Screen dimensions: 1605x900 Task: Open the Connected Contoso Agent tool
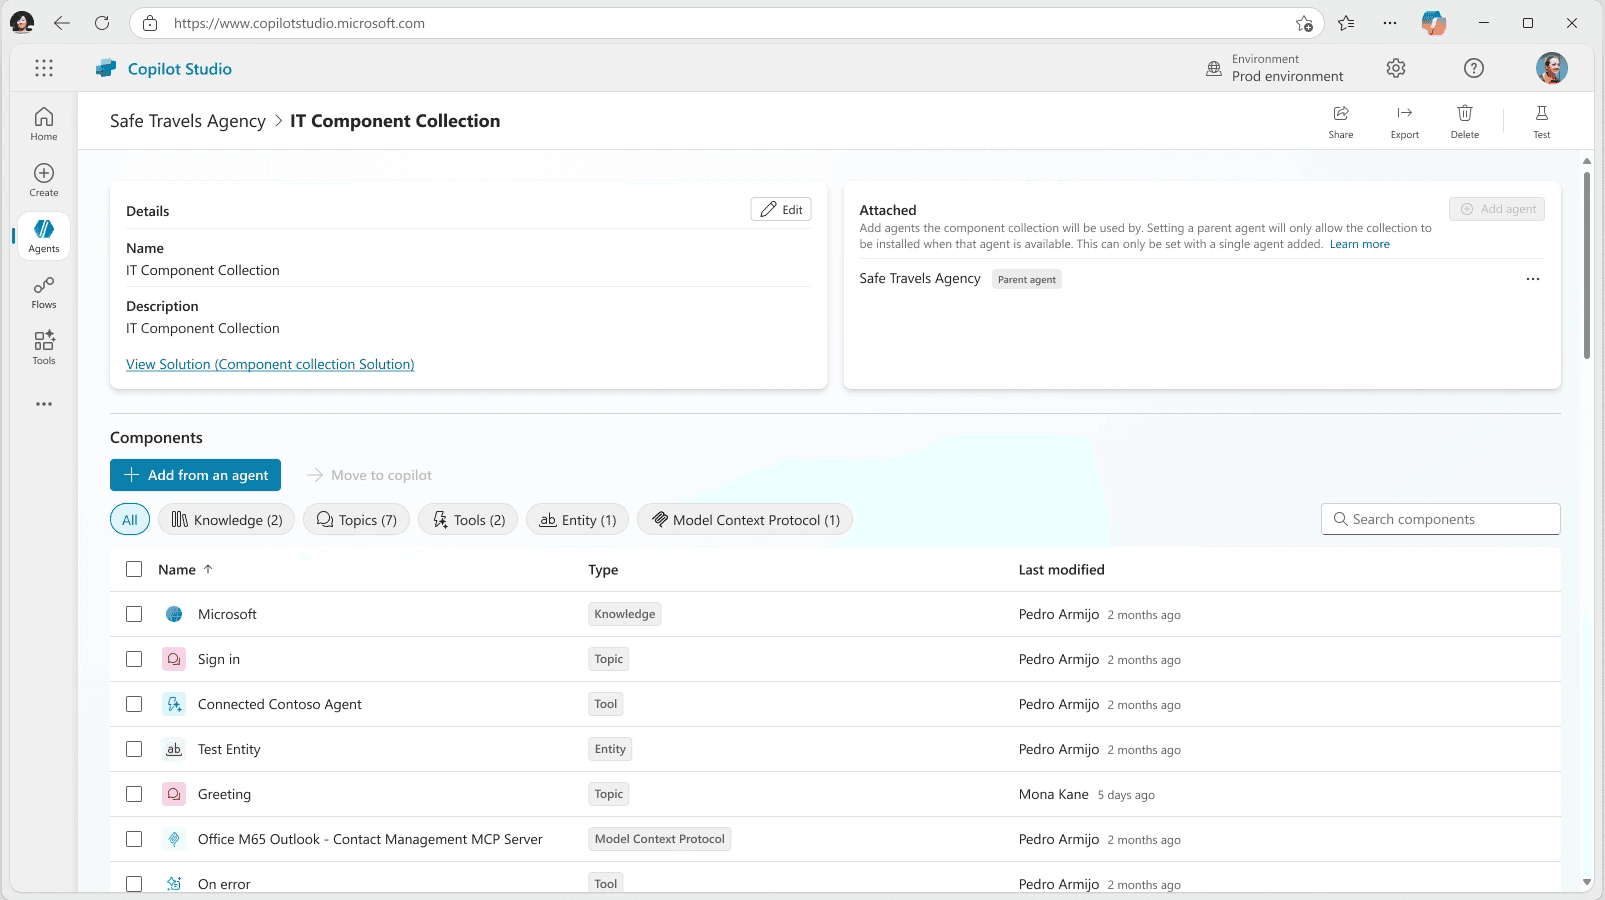click(x=280, y=704)
